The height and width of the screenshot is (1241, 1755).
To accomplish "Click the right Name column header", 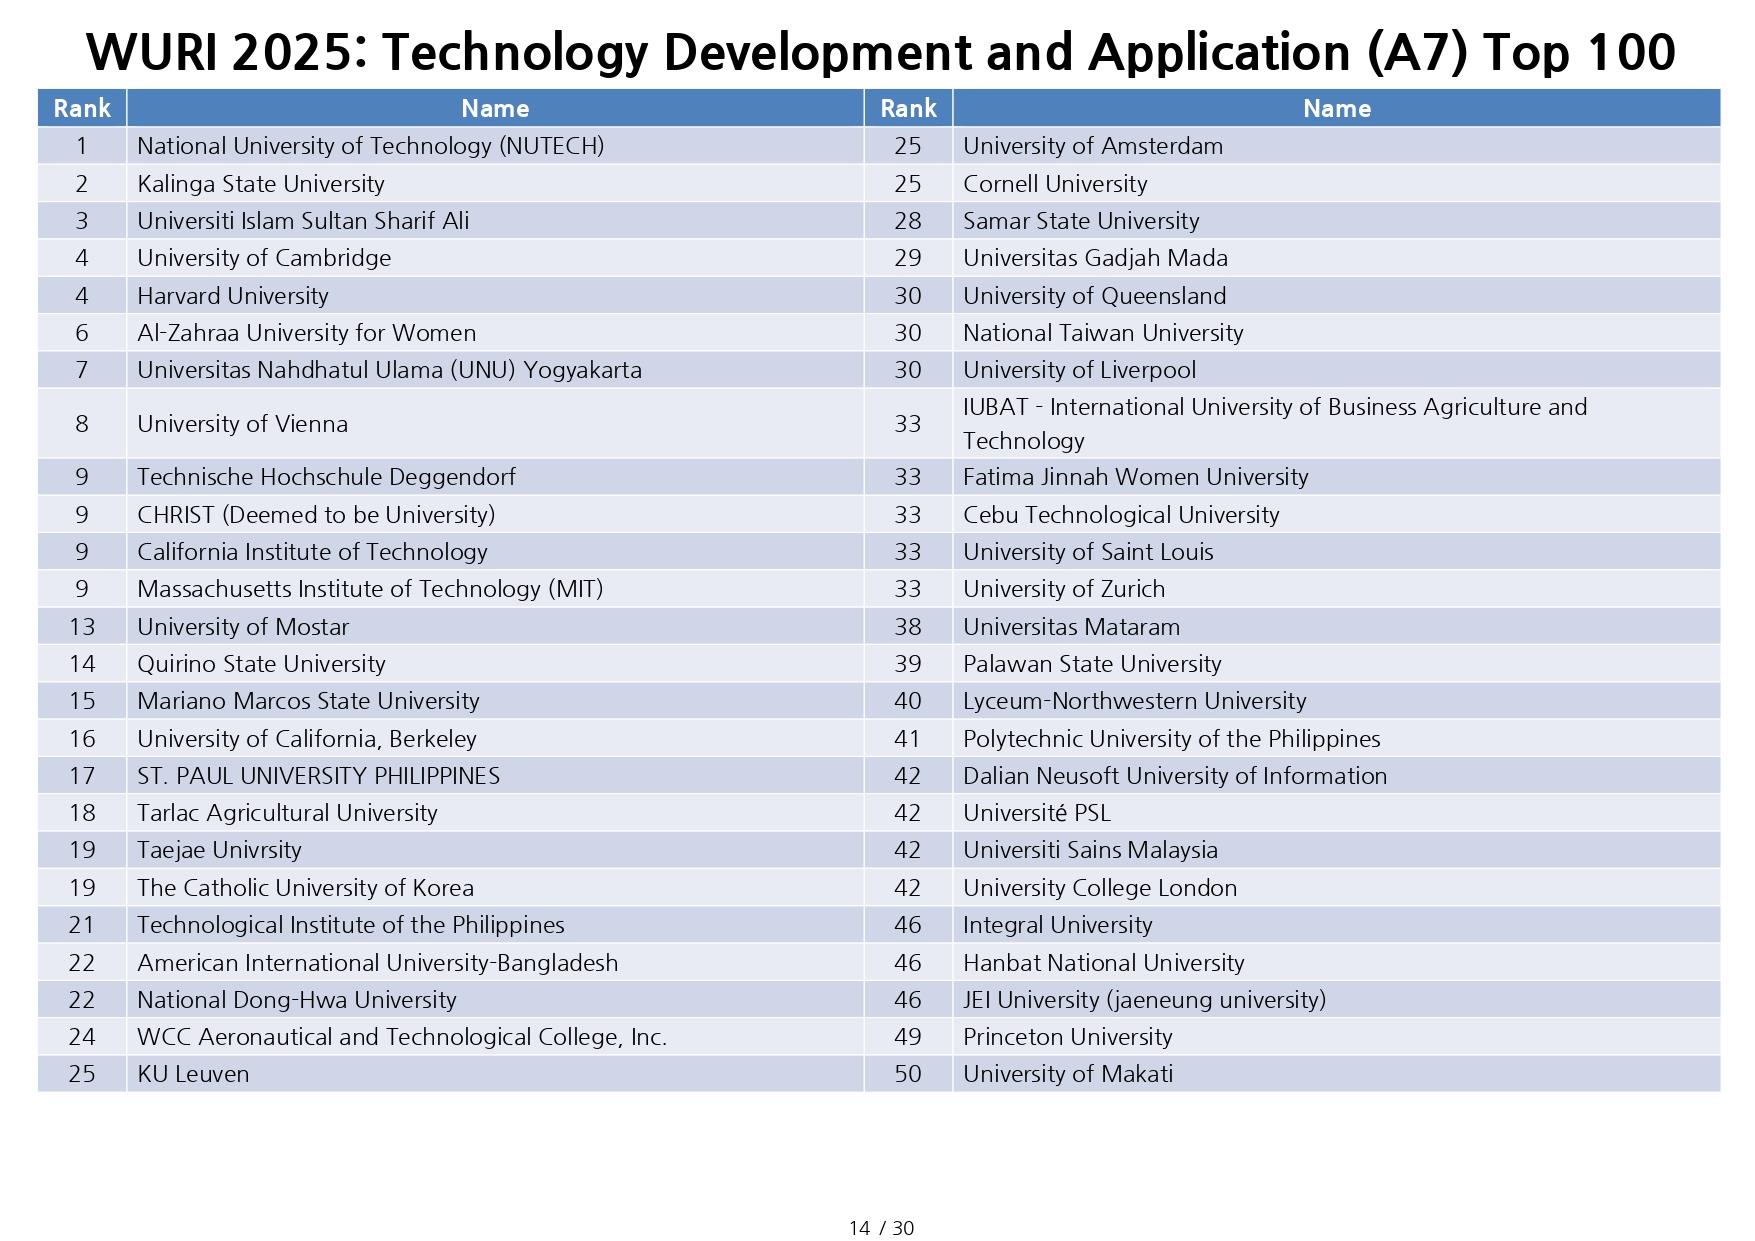I will [x=1337, y=108].
